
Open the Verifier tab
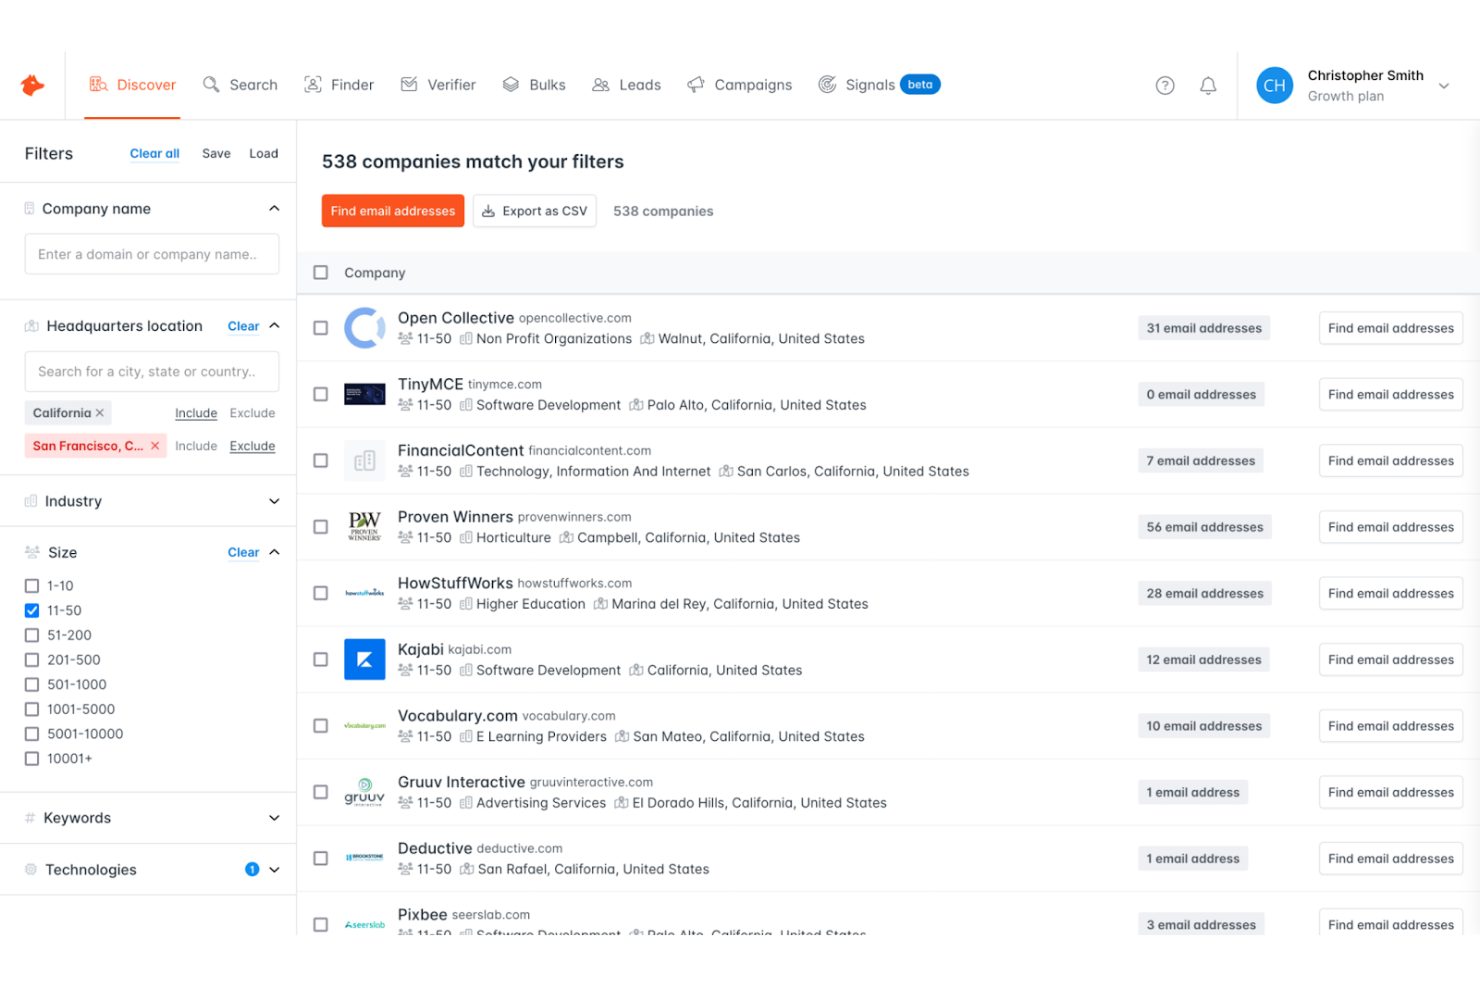pos(438,85)
